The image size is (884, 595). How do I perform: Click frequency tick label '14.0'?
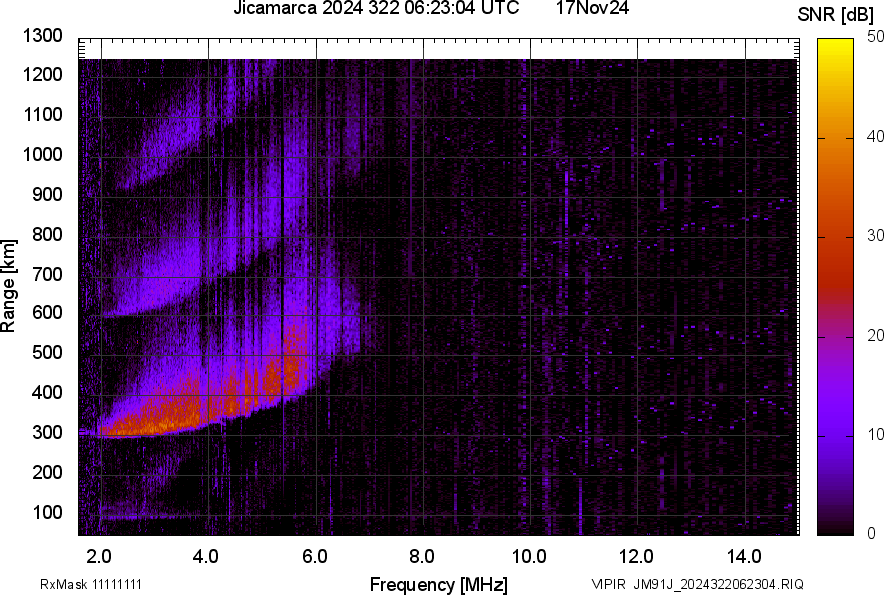click(744, 557)
